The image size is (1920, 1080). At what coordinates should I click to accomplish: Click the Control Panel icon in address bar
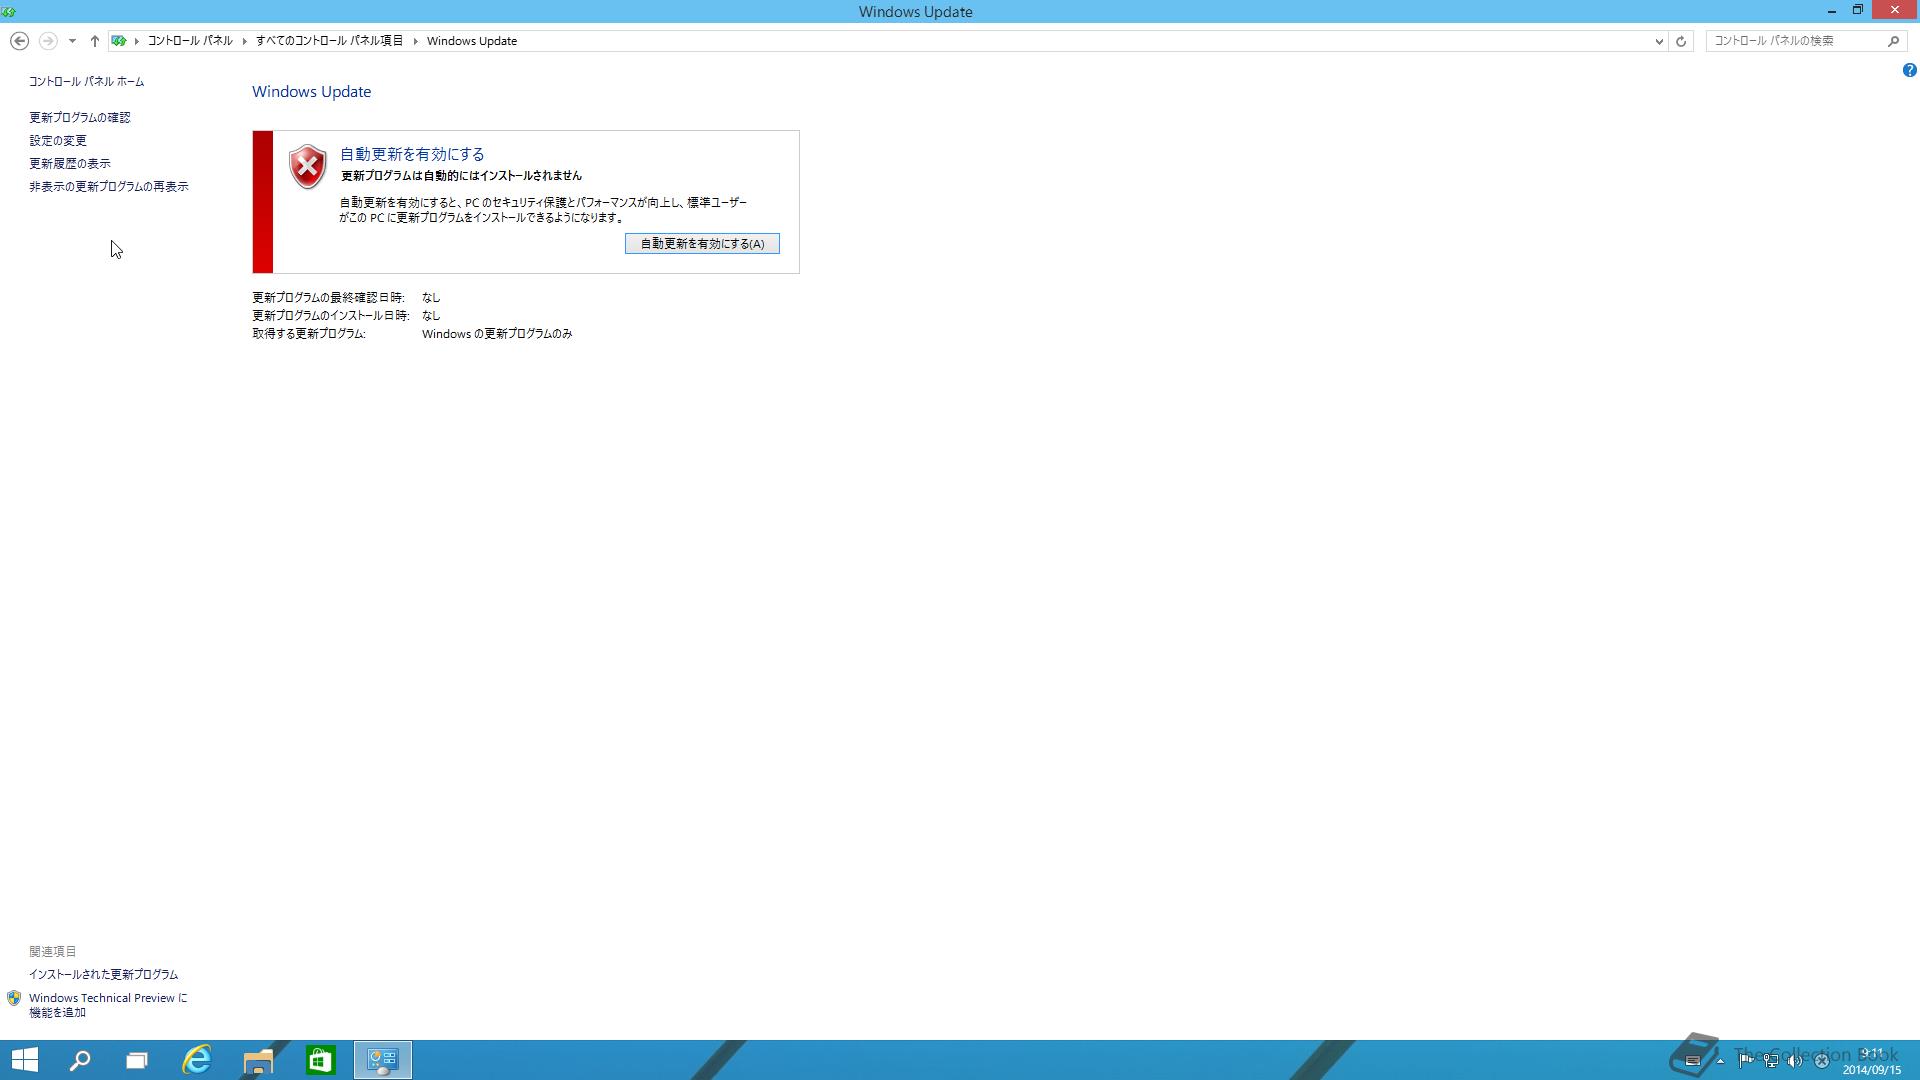tap(119, 41)
